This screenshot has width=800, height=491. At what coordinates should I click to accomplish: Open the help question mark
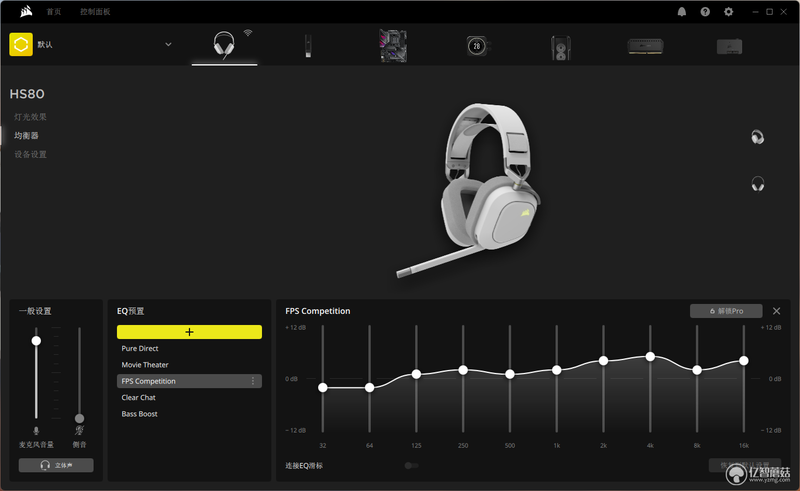pyautogui.click(x=705, y=12)
